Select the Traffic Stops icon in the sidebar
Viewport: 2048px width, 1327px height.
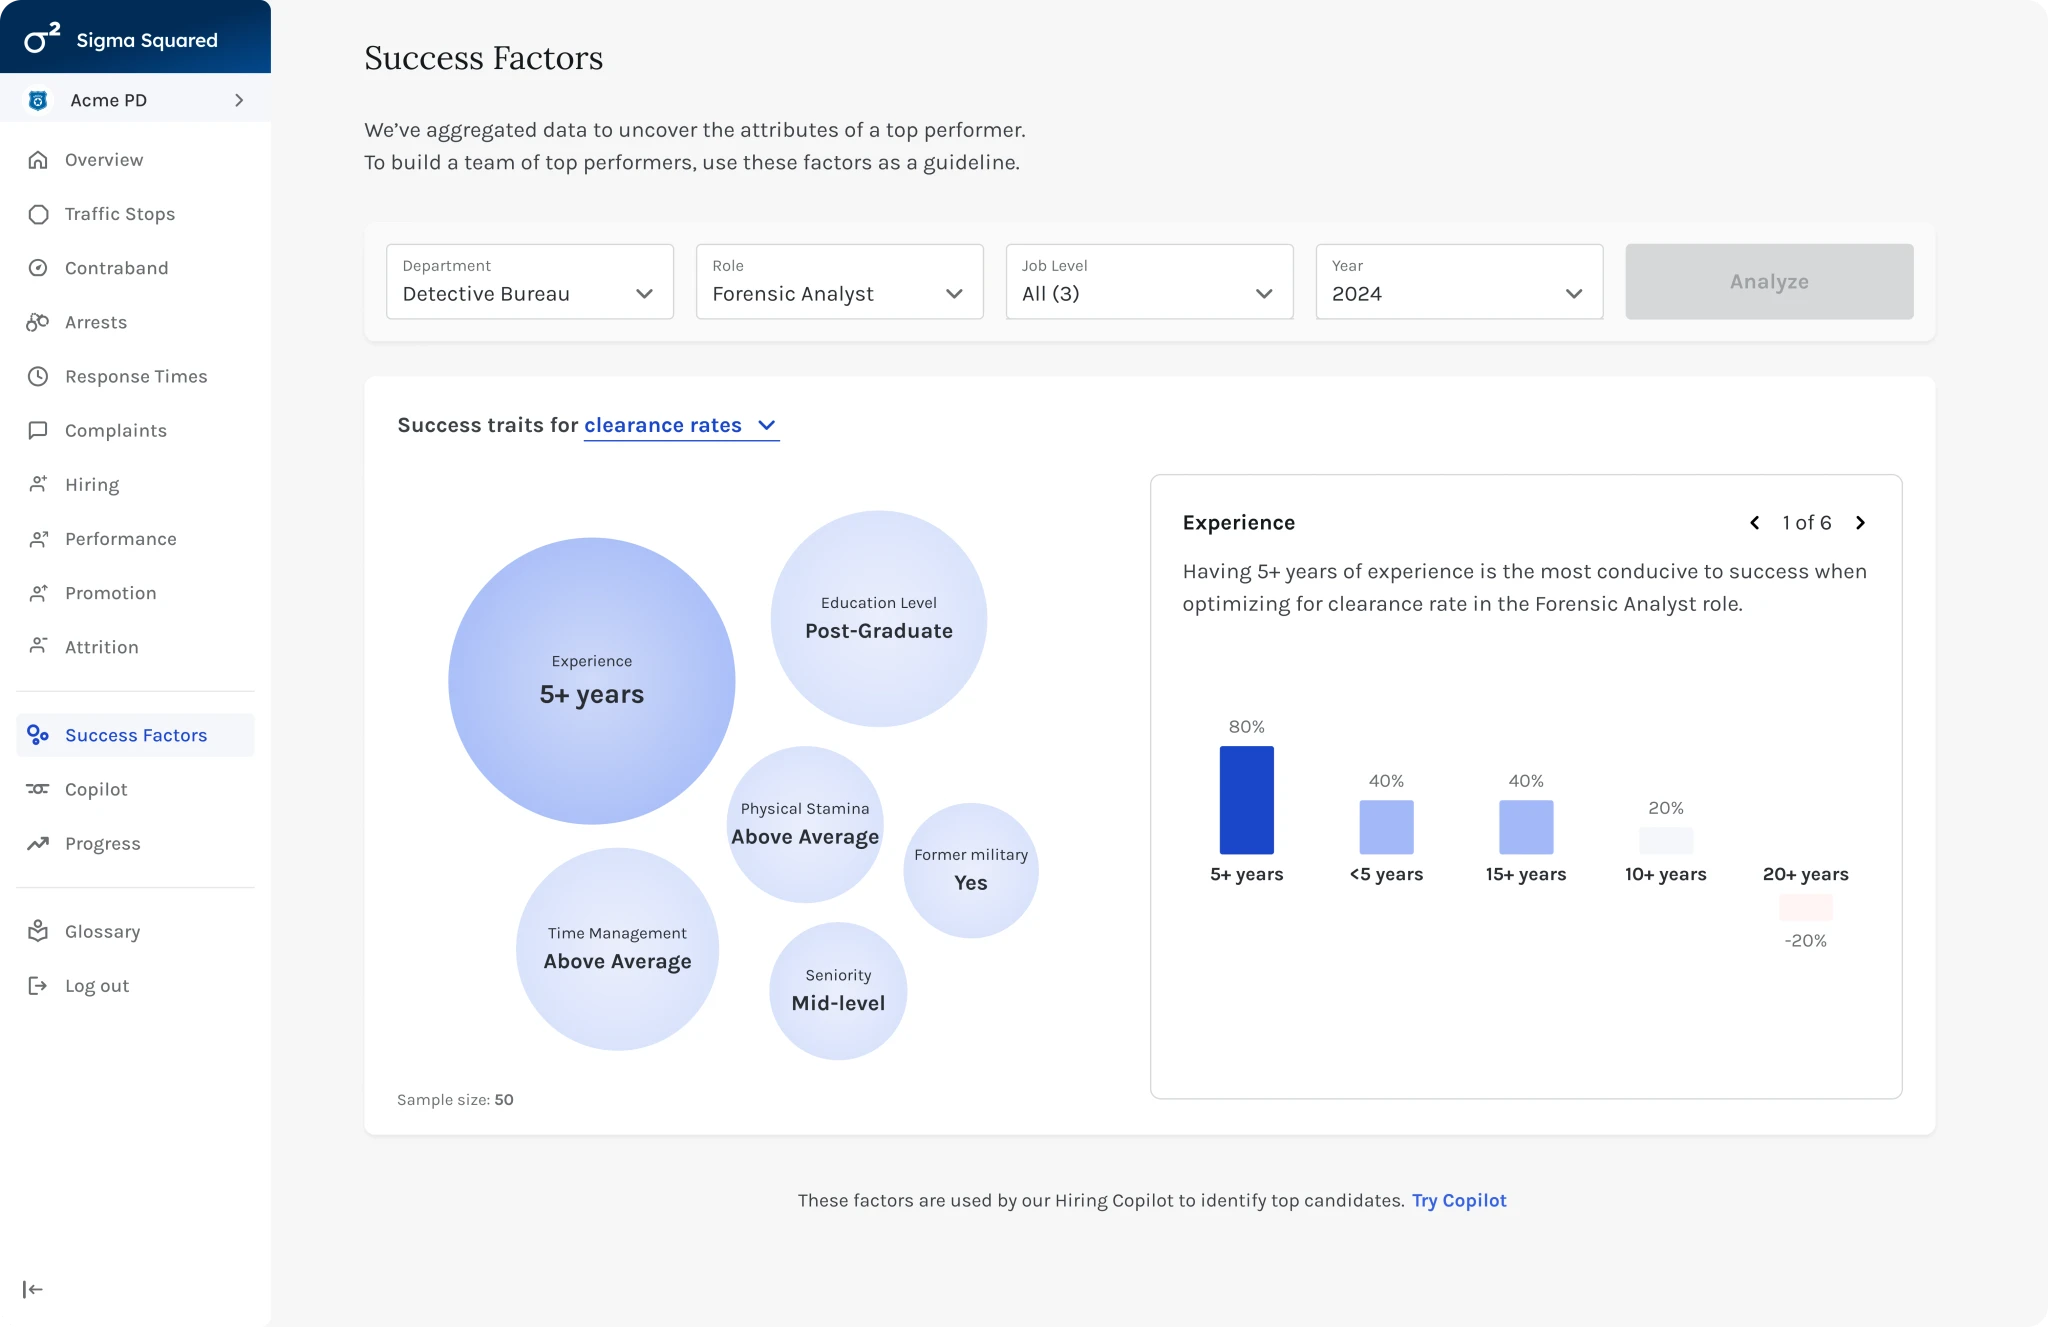[x=38, y=213]
